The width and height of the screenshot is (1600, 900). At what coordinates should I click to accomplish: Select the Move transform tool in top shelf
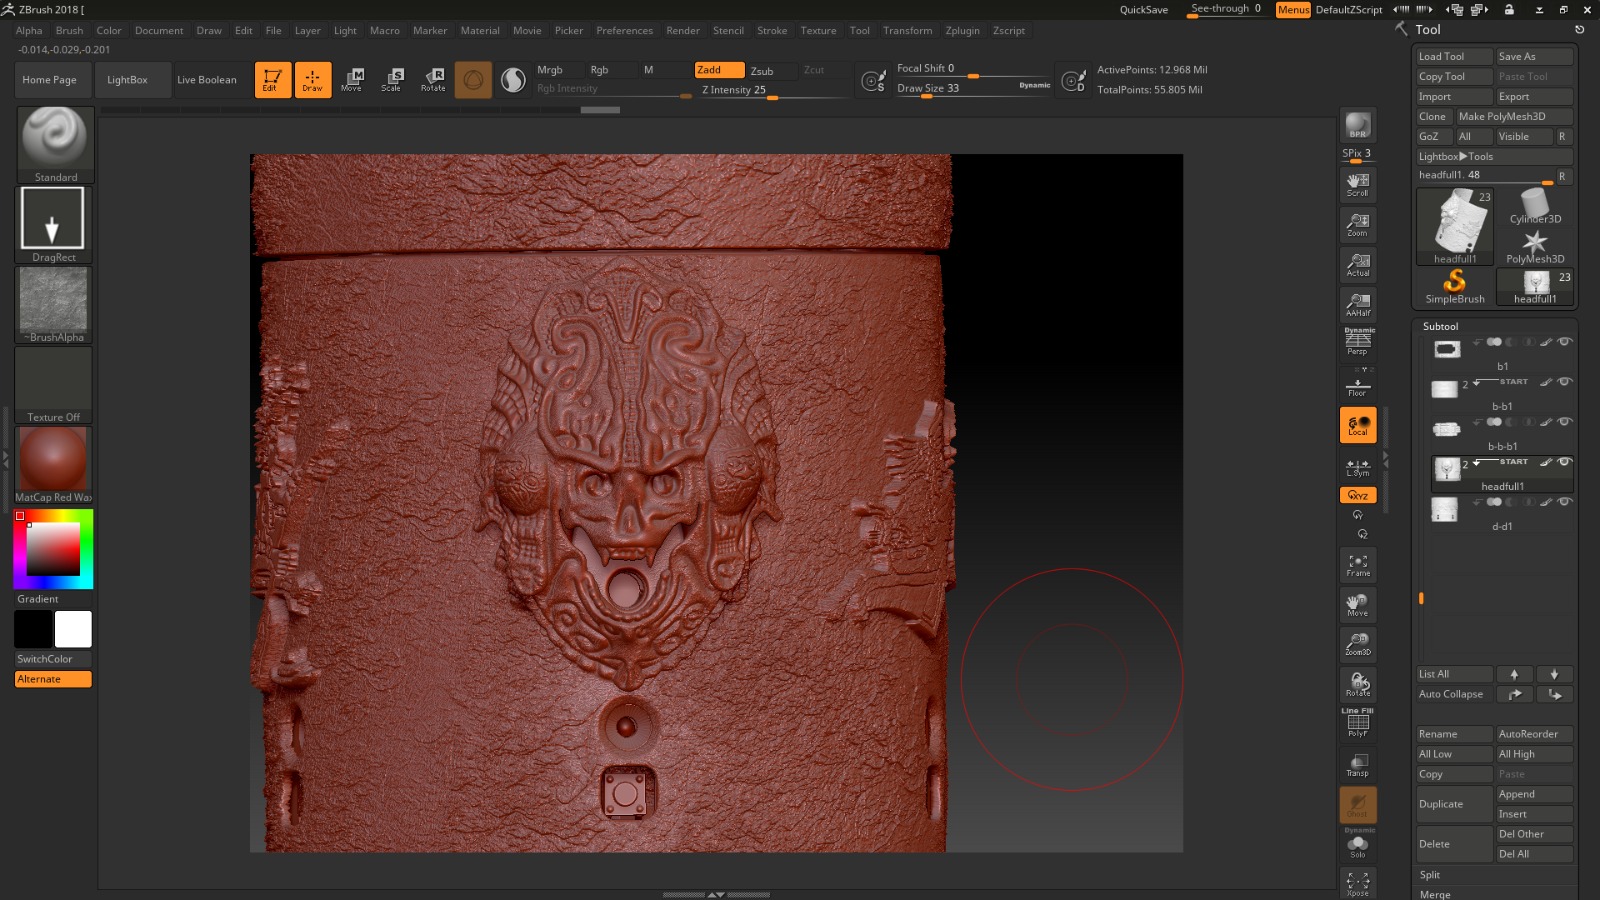[x=352, y=80]
